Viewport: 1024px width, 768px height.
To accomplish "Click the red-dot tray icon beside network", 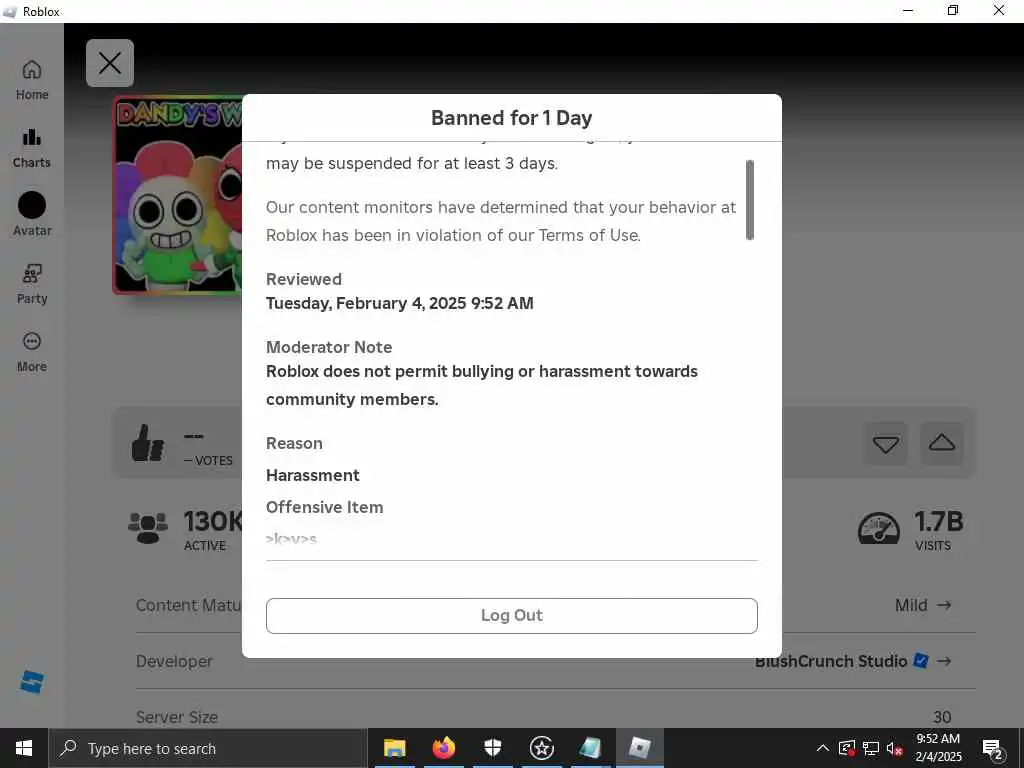I will click(846, 748).
